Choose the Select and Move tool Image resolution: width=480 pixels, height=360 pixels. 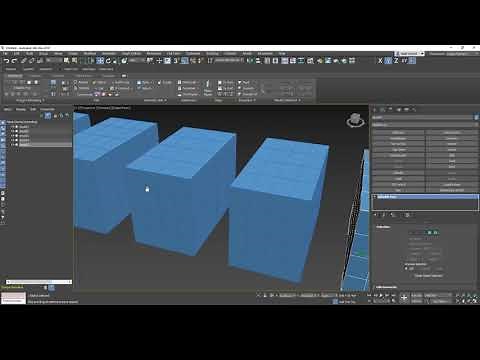(100, 61)
